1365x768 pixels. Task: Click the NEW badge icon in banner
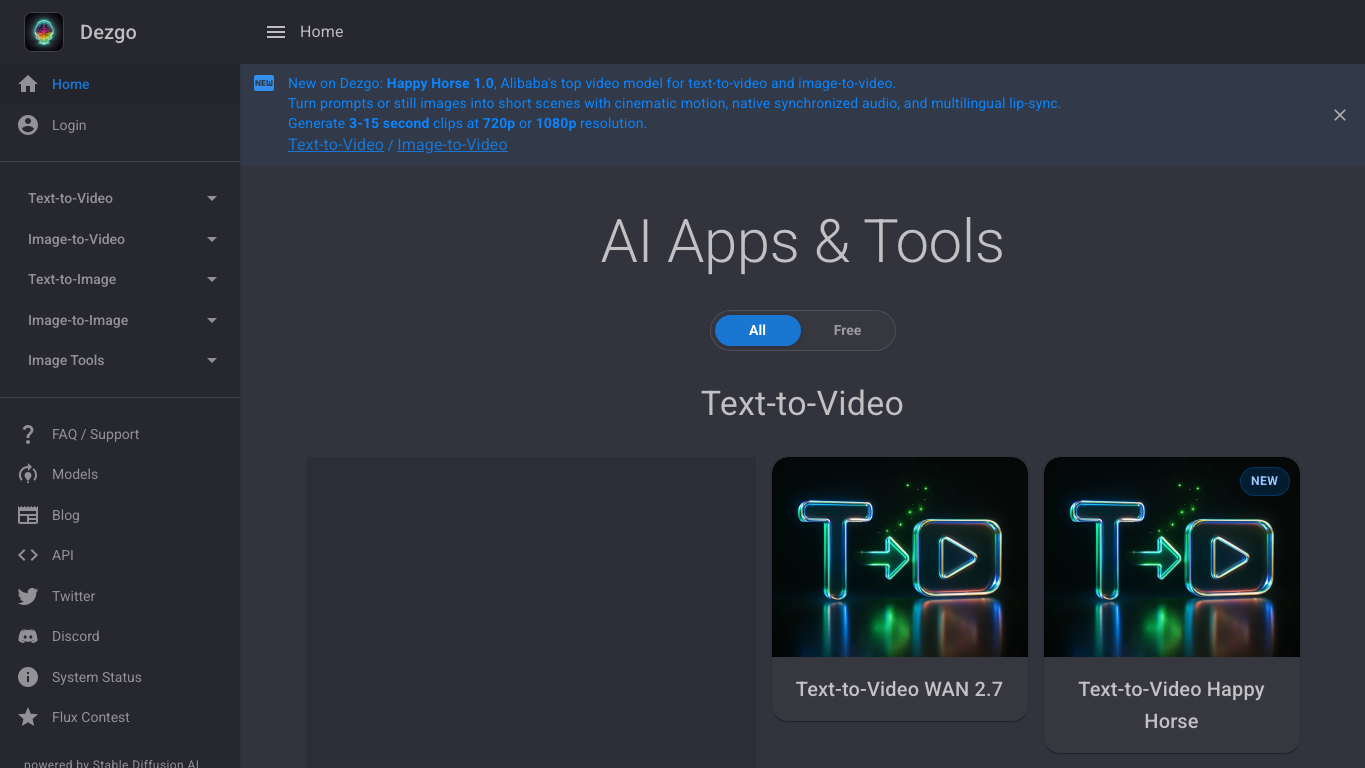click(x=264, y=83)
